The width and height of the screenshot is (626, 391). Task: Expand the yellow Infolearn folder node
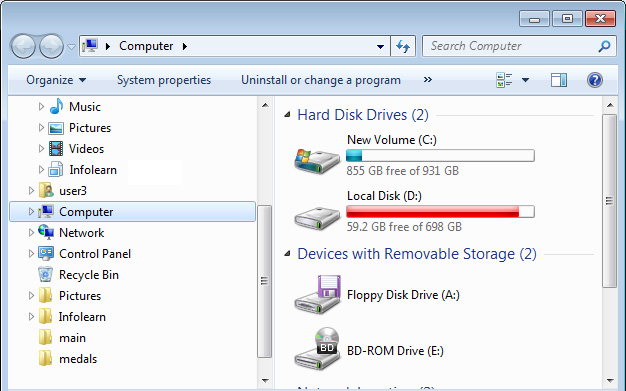click(31, 317)
